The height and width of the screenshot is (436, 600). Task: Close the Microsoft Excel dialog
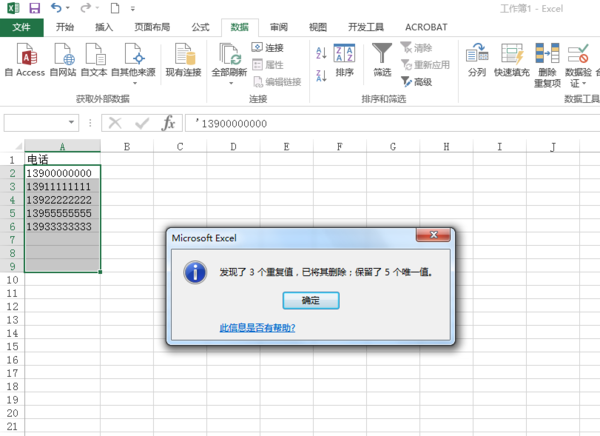click(433, 235)
